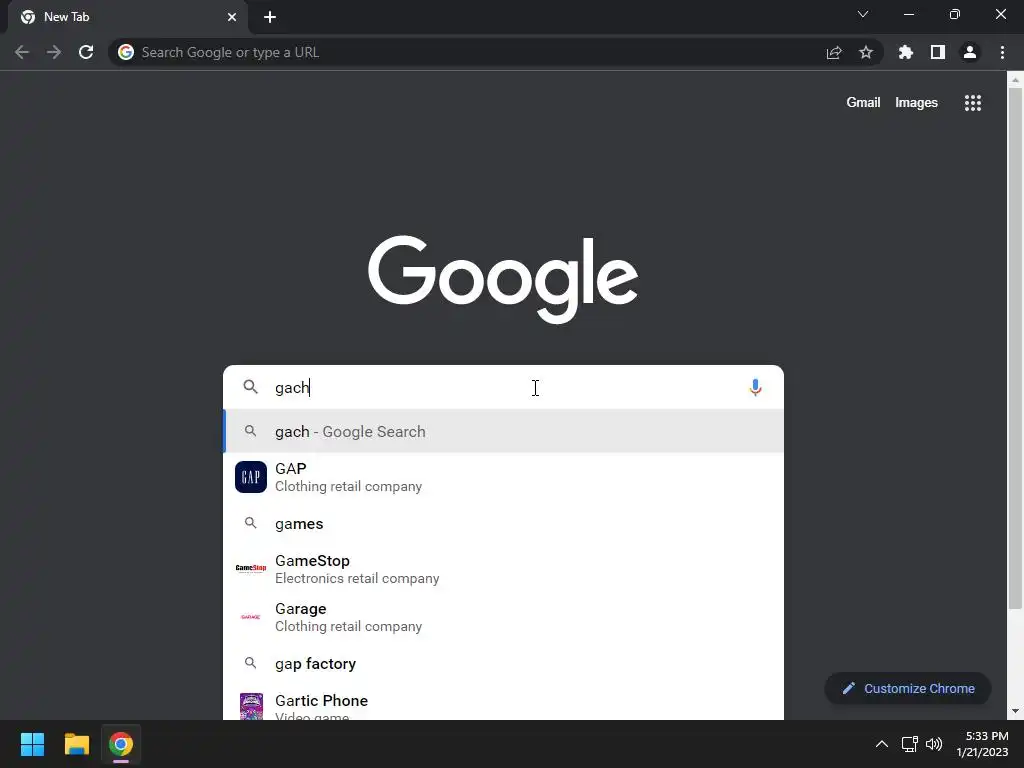The image size is (1024, 768).
Task: Click the GameStop logo thumbnail
Action: (251, 568)
